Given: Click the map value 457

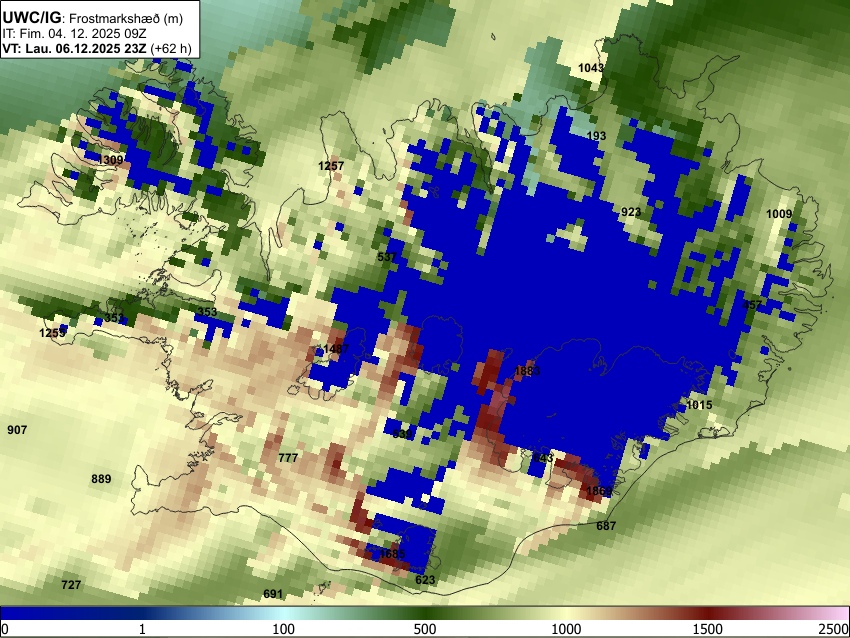Looking at the screenshot, I should (752, 305).
